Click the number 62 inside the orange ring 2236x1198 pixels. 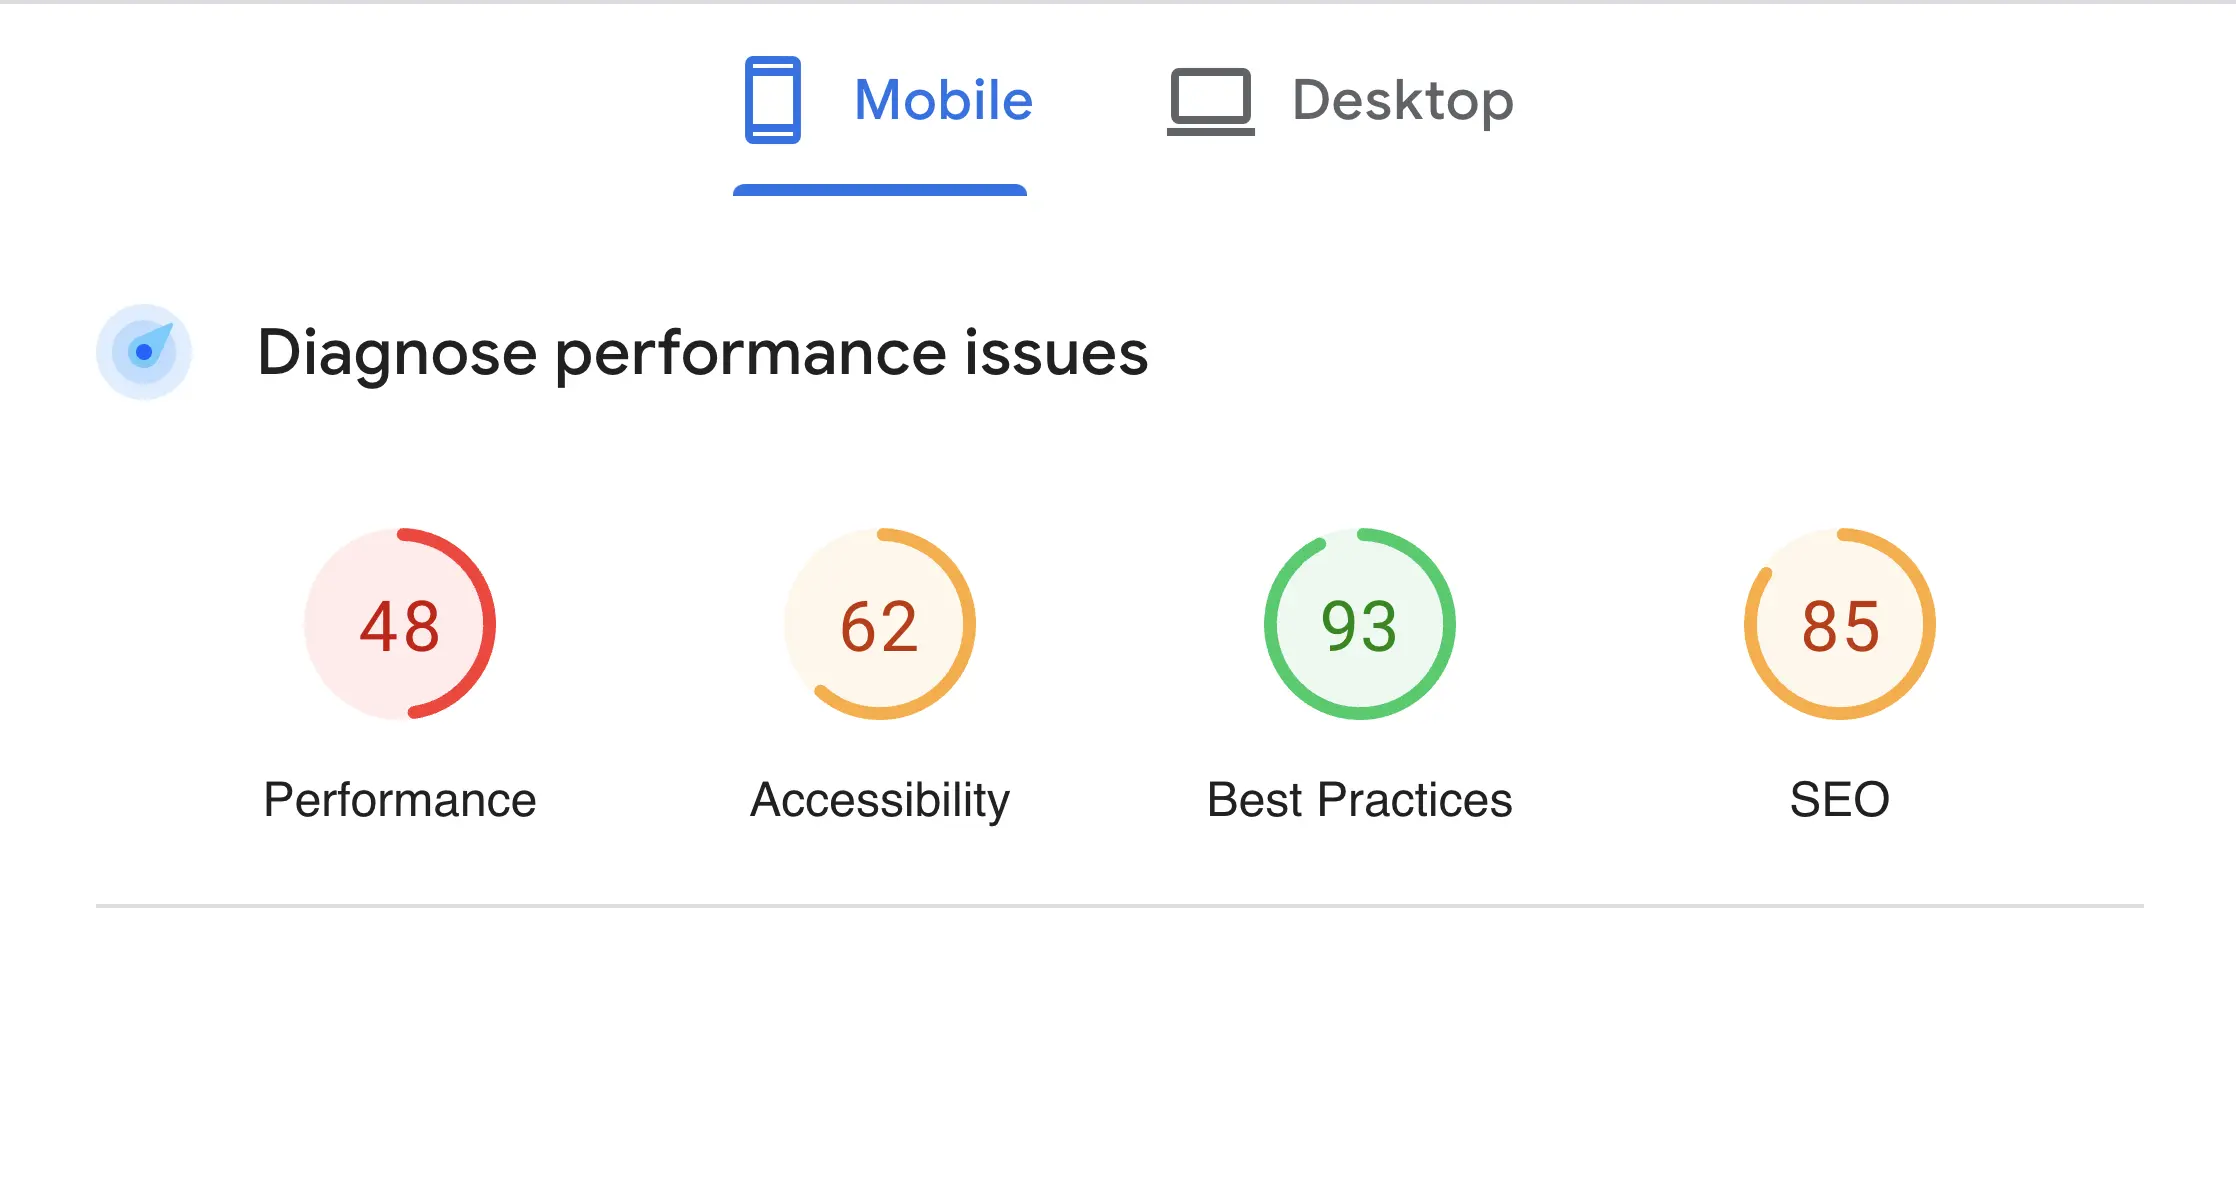(x=880, y=627)
